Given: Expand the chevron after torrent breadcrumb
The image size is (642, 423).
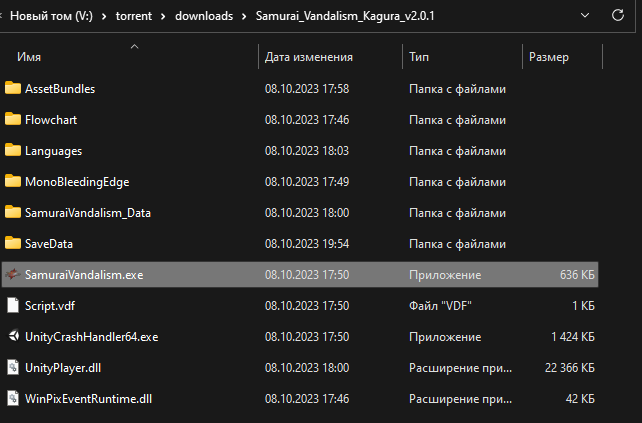Looking at the screenshot, I should 163,16.
